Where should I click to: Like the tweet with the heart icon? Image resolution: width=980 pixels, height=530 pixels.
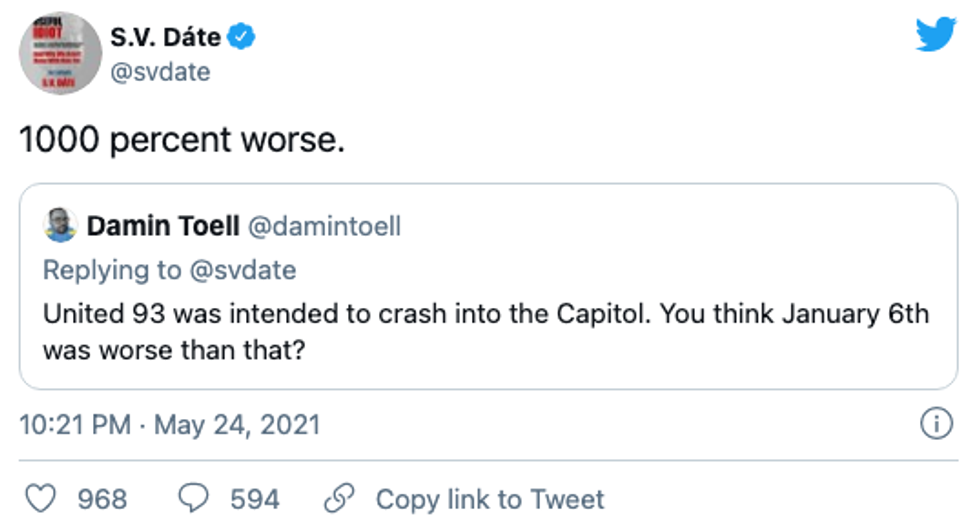click(39, 498)
